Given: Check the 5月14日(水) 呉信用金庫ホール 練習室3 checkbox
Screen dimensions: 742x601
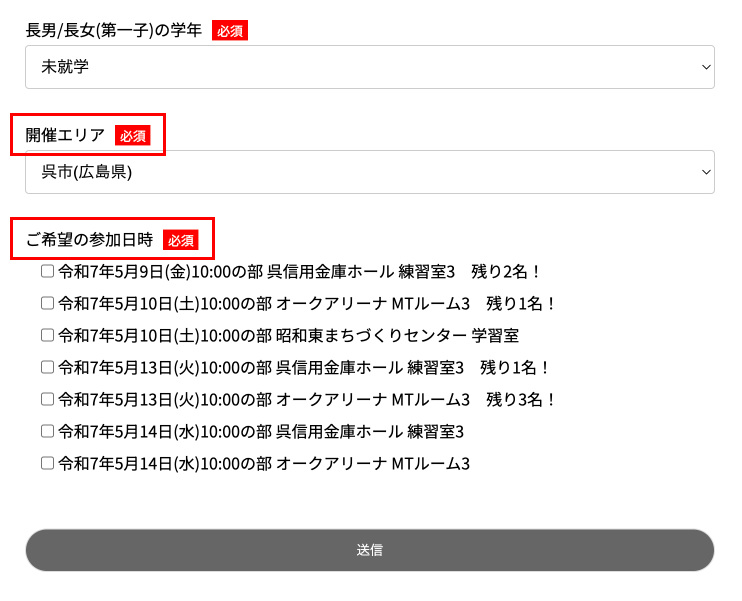Looking at the screenshot, I should [47, 431].
